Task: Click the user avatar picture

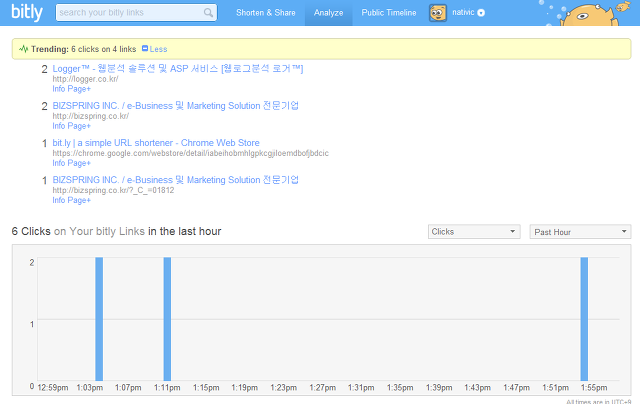Action: 437,13
